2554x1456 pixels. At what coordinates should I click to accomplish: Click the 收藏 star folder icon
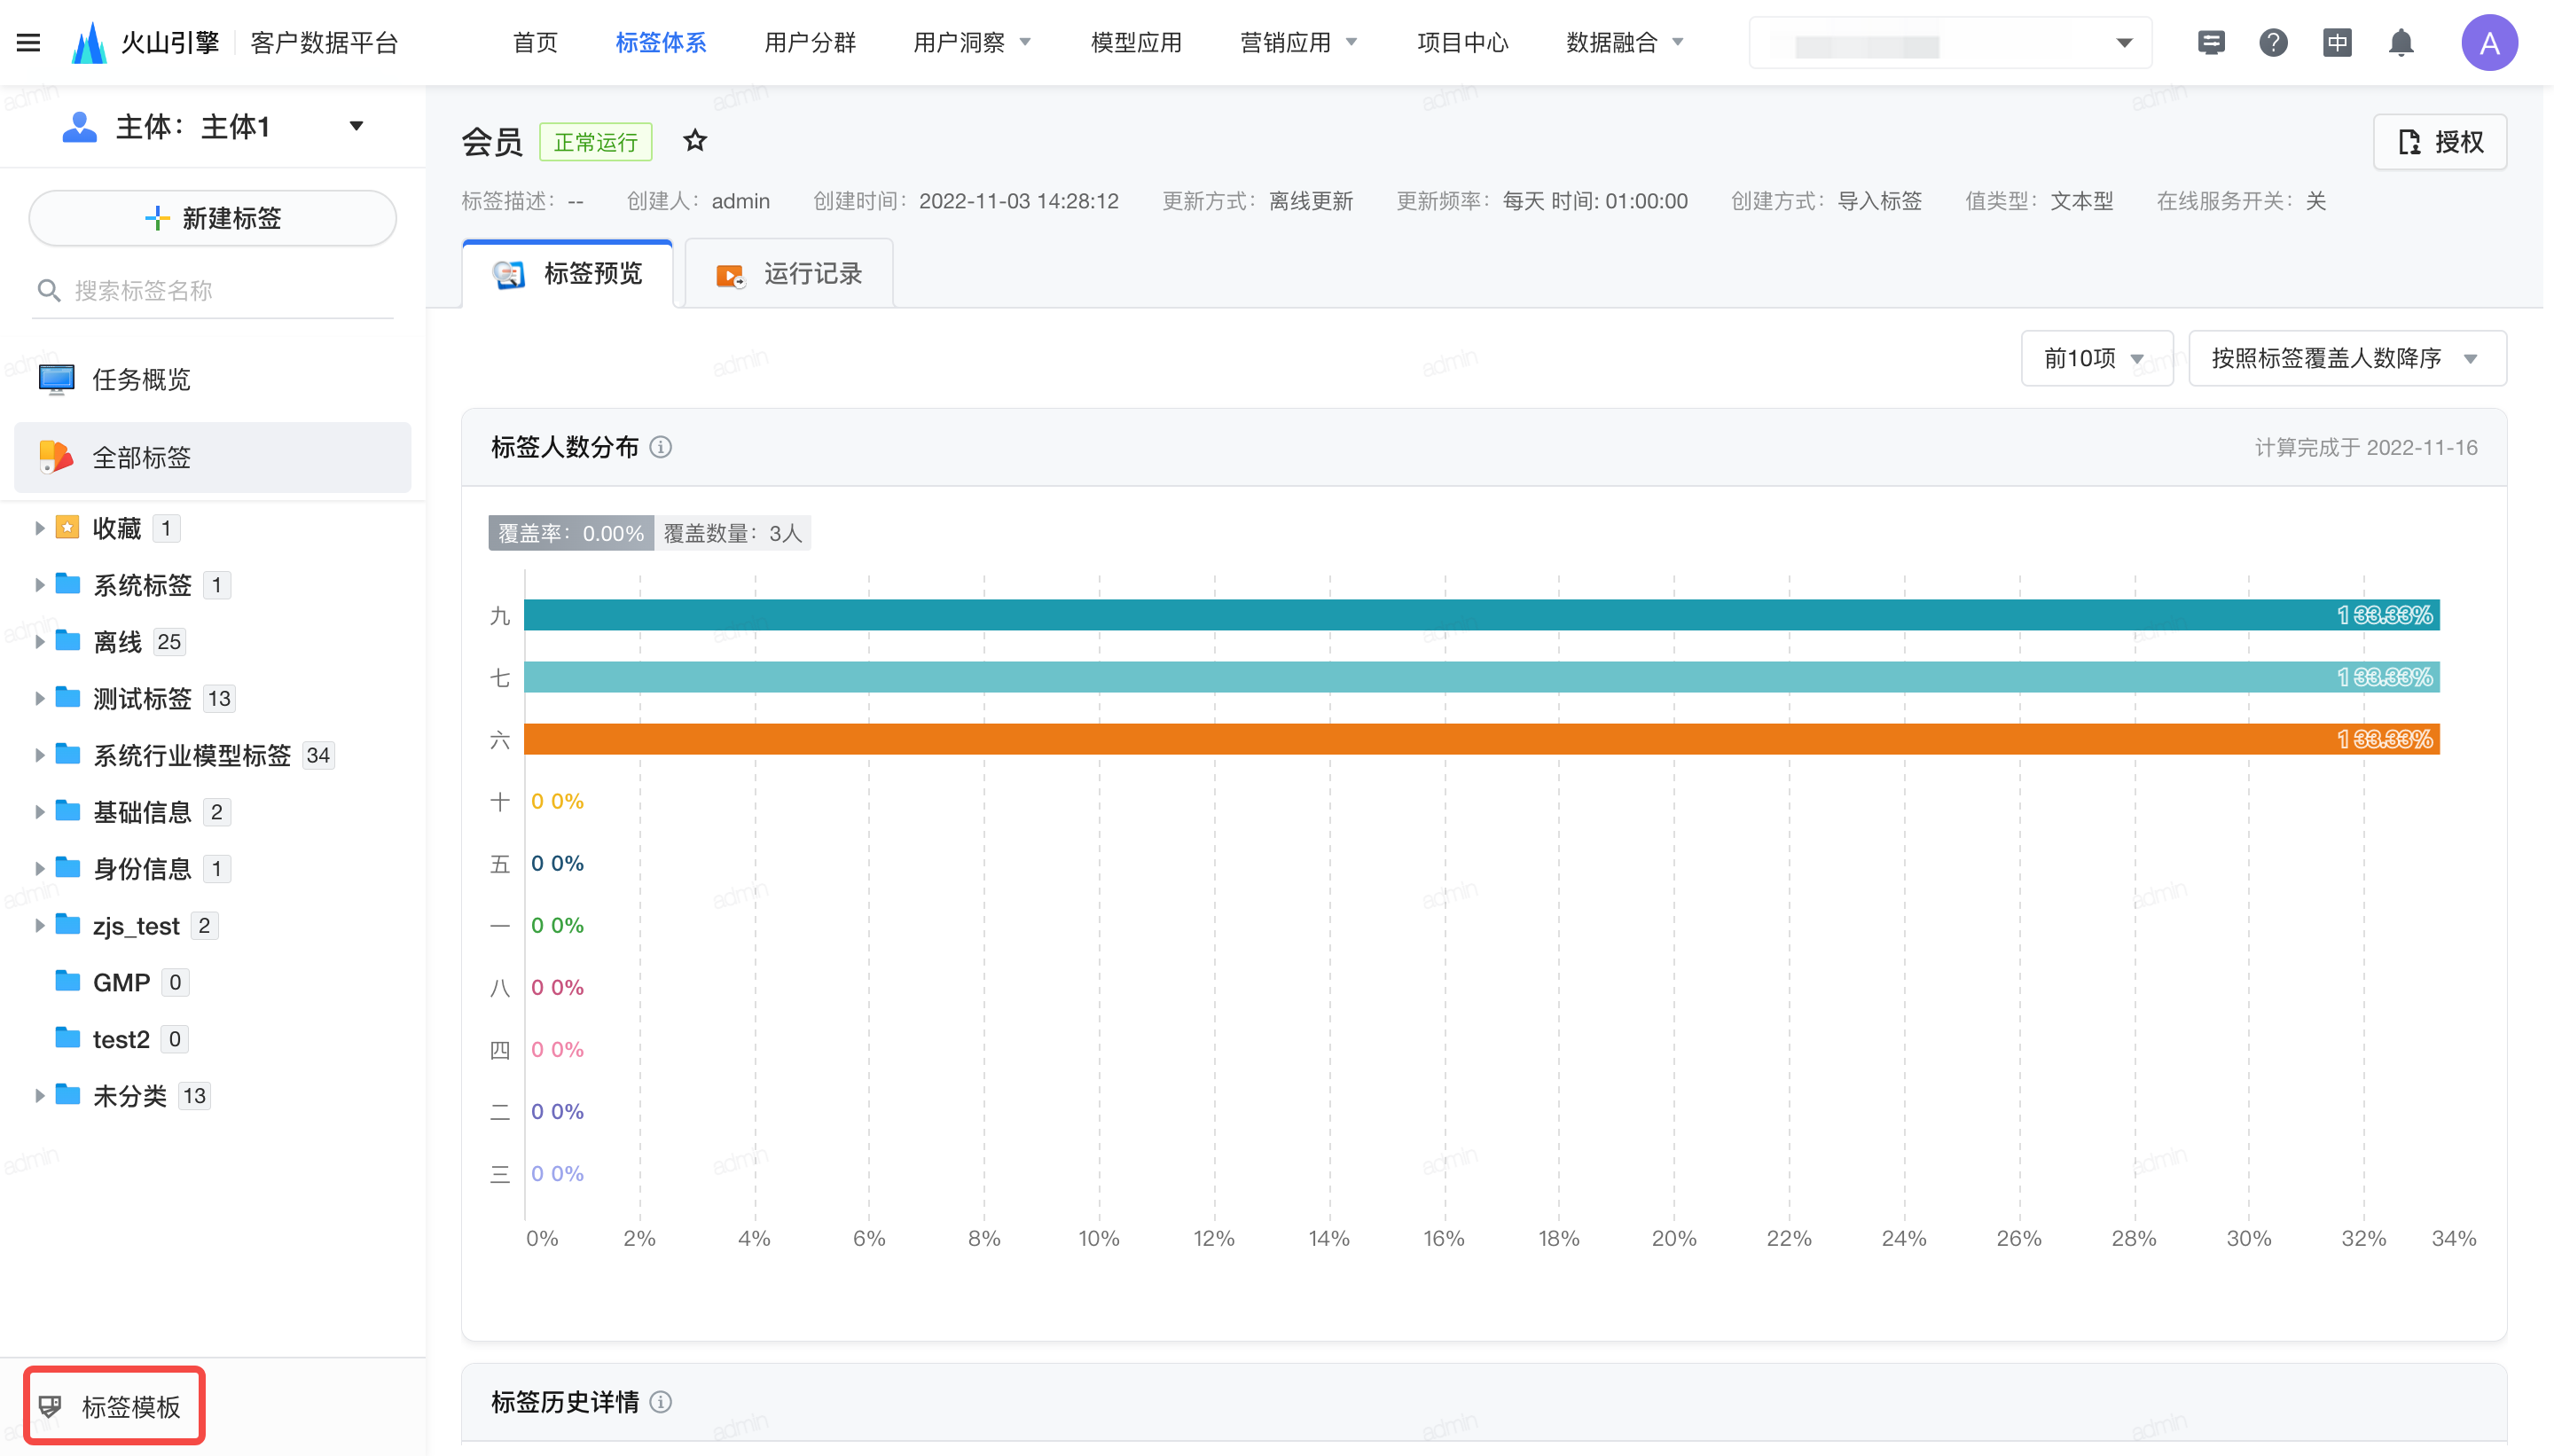pos(67,527)
